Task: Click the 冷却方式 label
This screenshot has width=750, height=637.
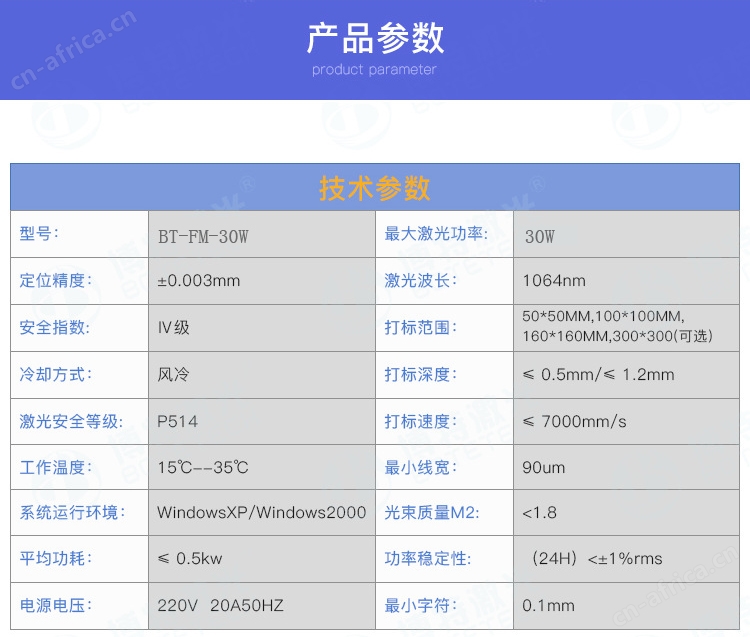Action: [55, 374]
